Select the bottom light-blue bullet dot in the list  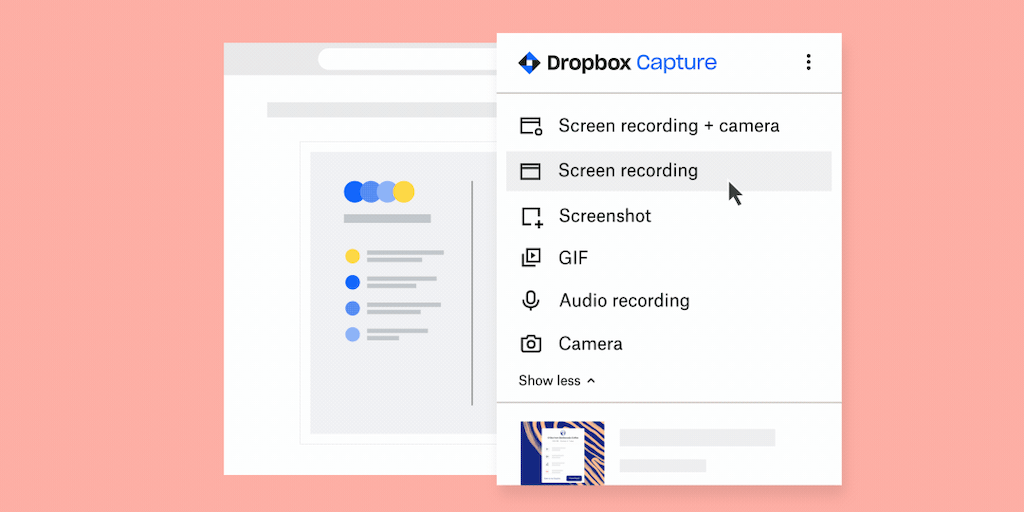click(352, 334)
